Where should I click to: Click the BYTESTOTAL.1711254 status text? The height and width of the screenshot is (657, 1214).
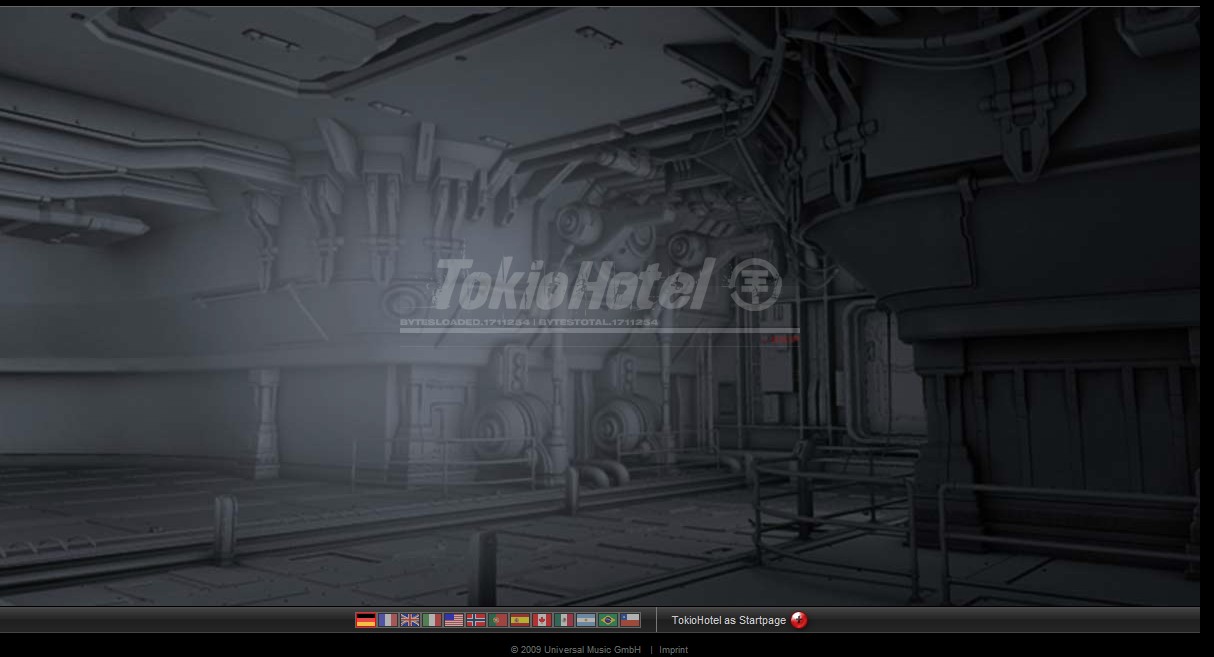(598, 322)
